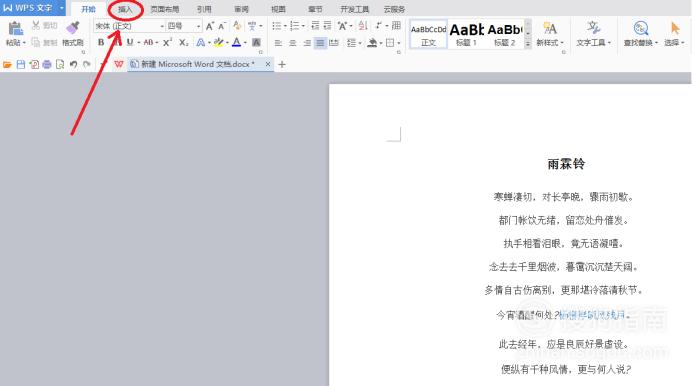The height and width of the screenshot is (386, 692).
Task: Click the Select cursor arrow icon
Action: 675,28
